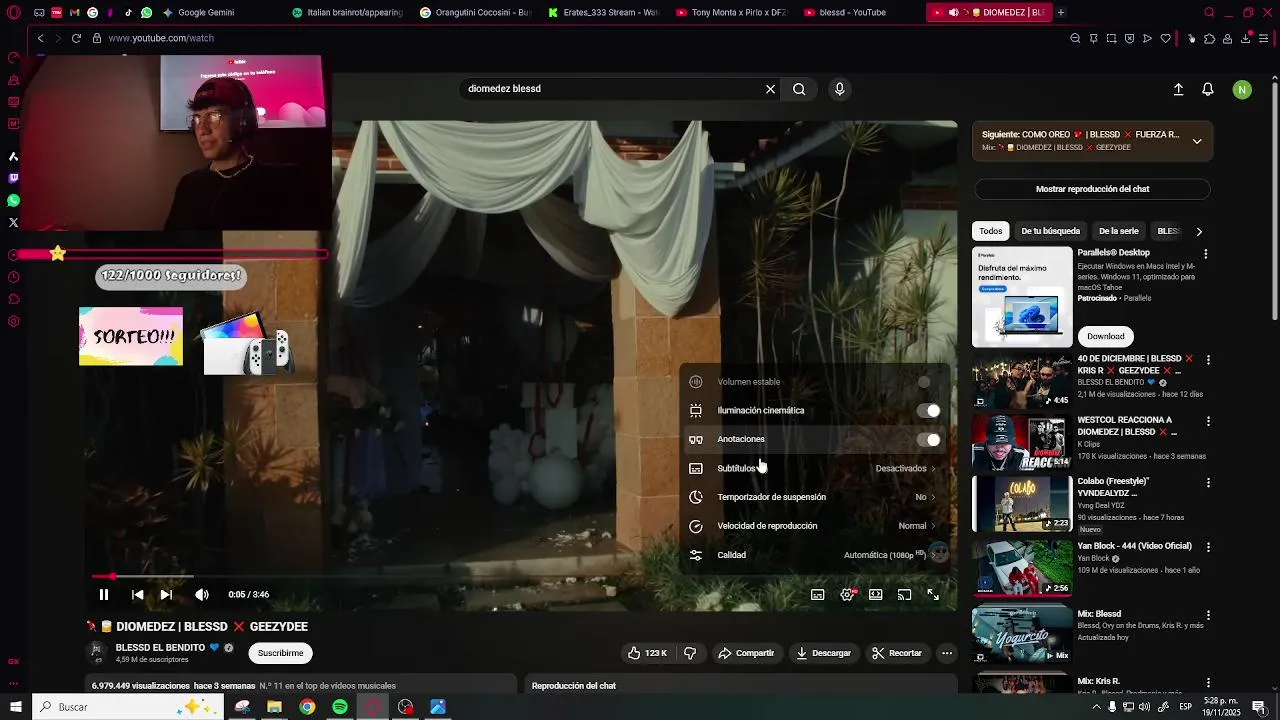The width and height of the screenshot is (1280, 720).
Task: Open Spotify from the taskbar
Action: pos(340,707)
